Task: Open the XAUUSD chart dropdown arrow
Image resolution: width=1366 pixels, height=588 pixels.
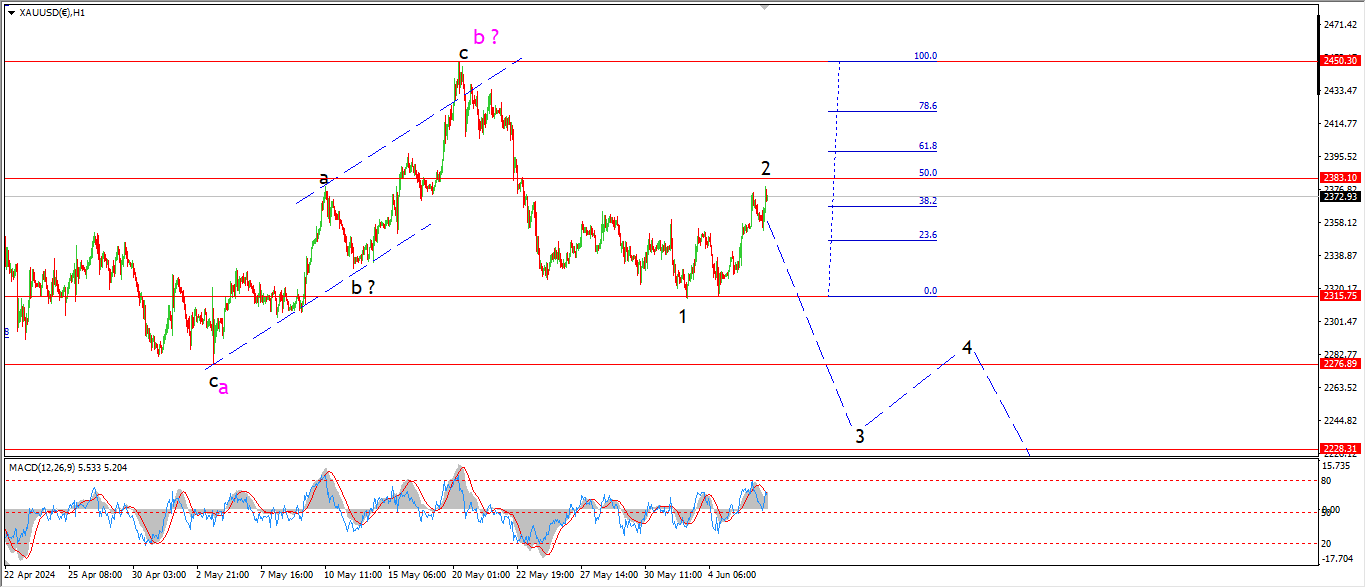Action: pos(11,13)
